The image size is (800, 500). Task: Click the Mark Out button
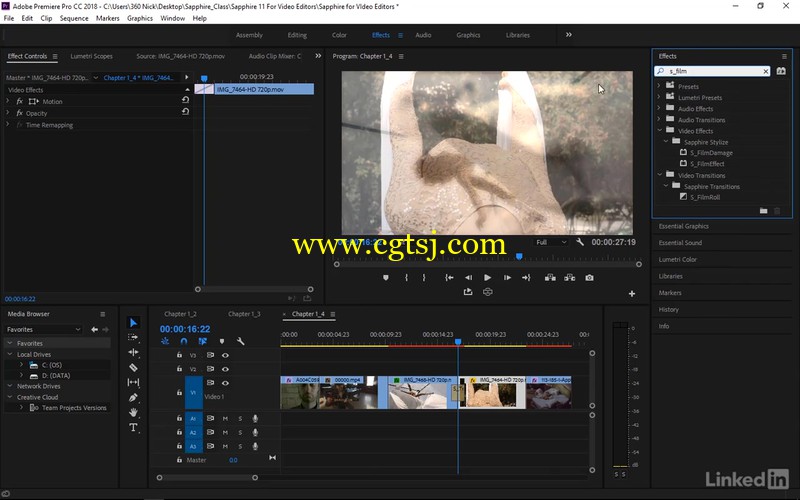[x=423, y=278]
